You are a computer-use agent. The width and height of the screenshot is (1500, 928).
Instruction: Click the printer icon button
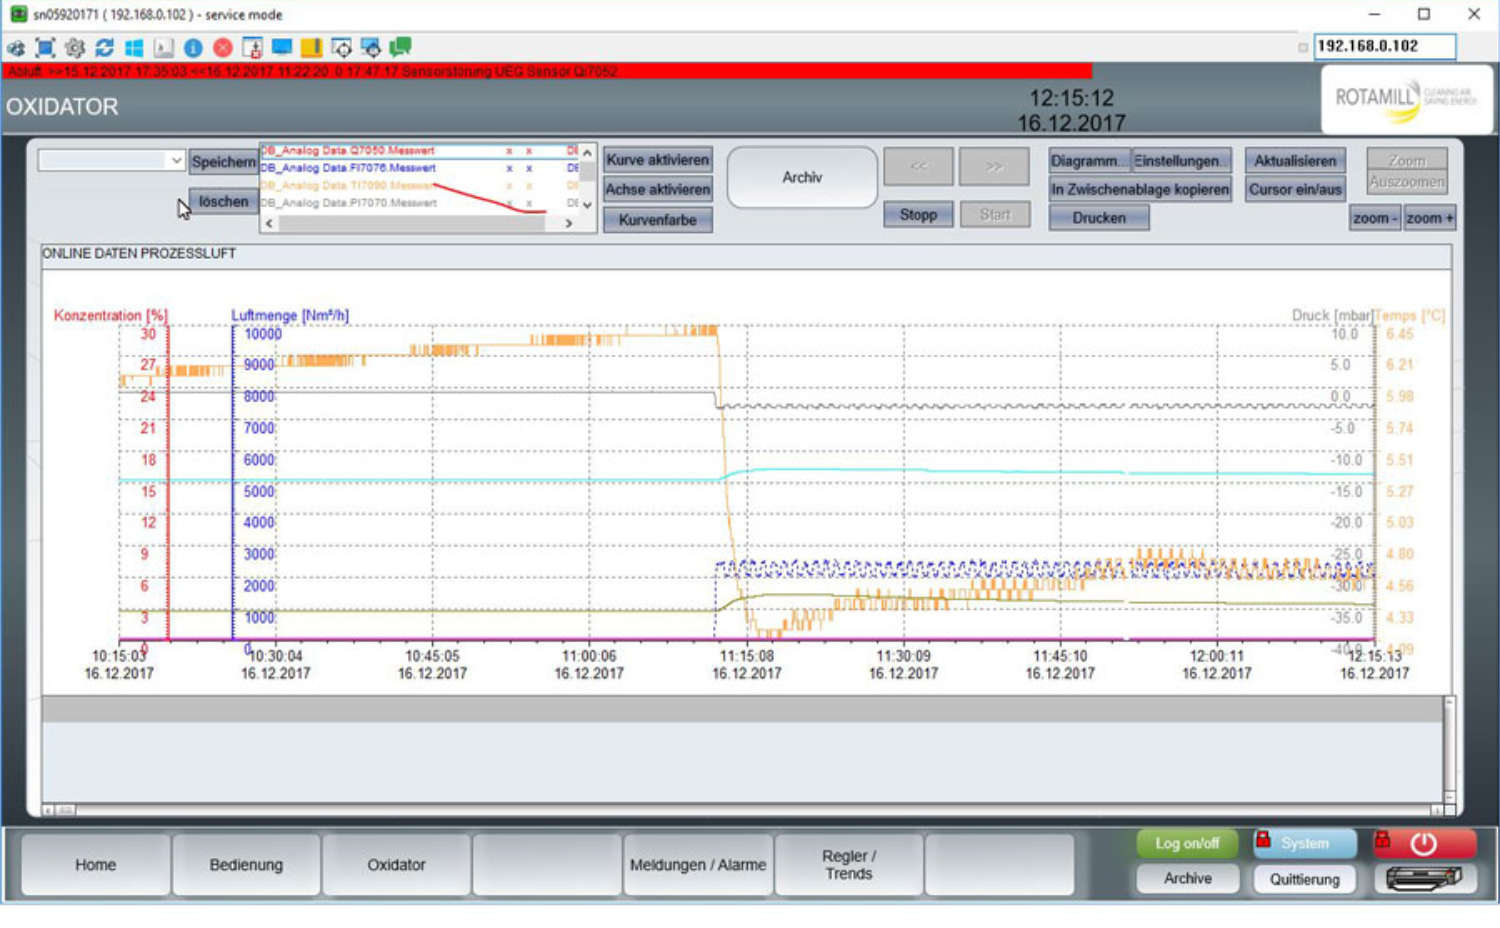point(1424,879)
